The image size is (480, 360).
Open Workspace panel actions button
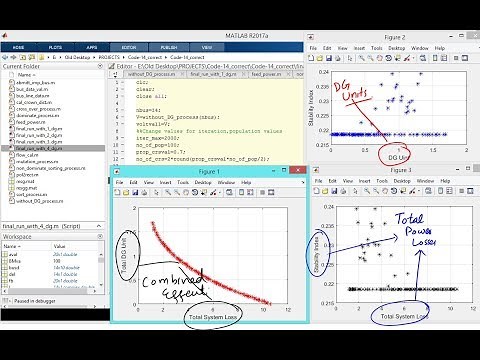pos(100,236)
